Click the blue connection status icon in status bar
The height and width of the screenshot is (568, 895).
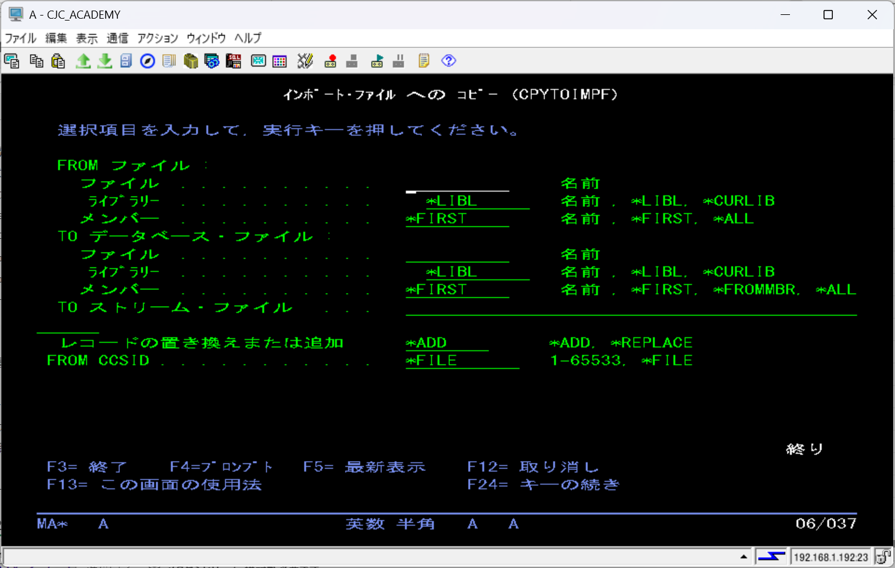(x=771, y=557)
